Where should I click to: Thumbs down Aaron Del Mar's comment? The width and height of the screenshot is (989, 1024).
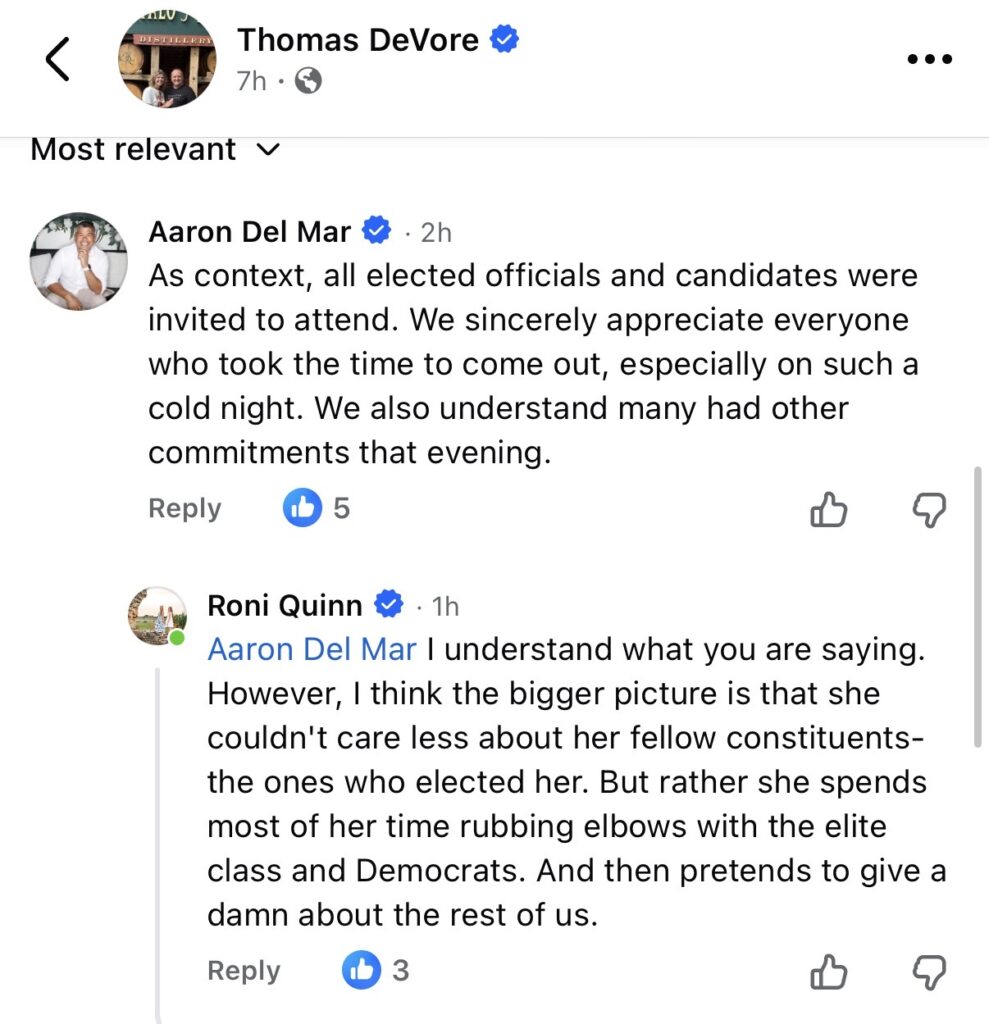(930, 511)
